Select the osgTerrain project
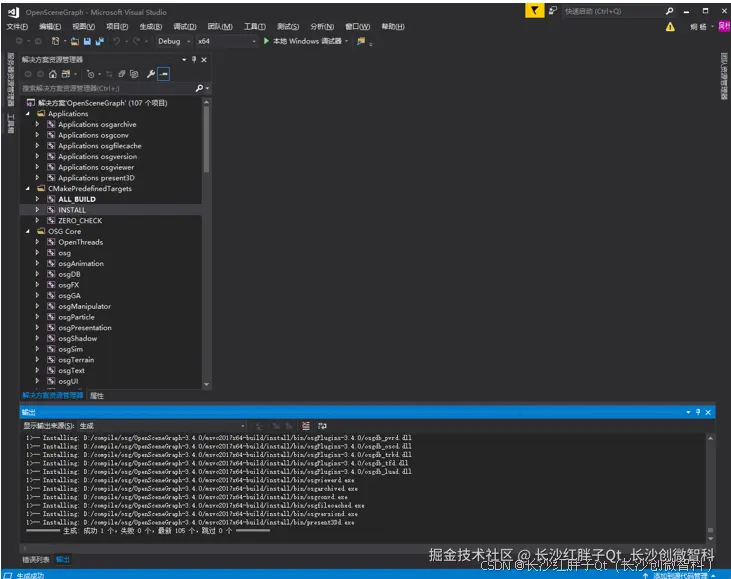The height and width of the screenshot is (579, 731). coord(76,360)
